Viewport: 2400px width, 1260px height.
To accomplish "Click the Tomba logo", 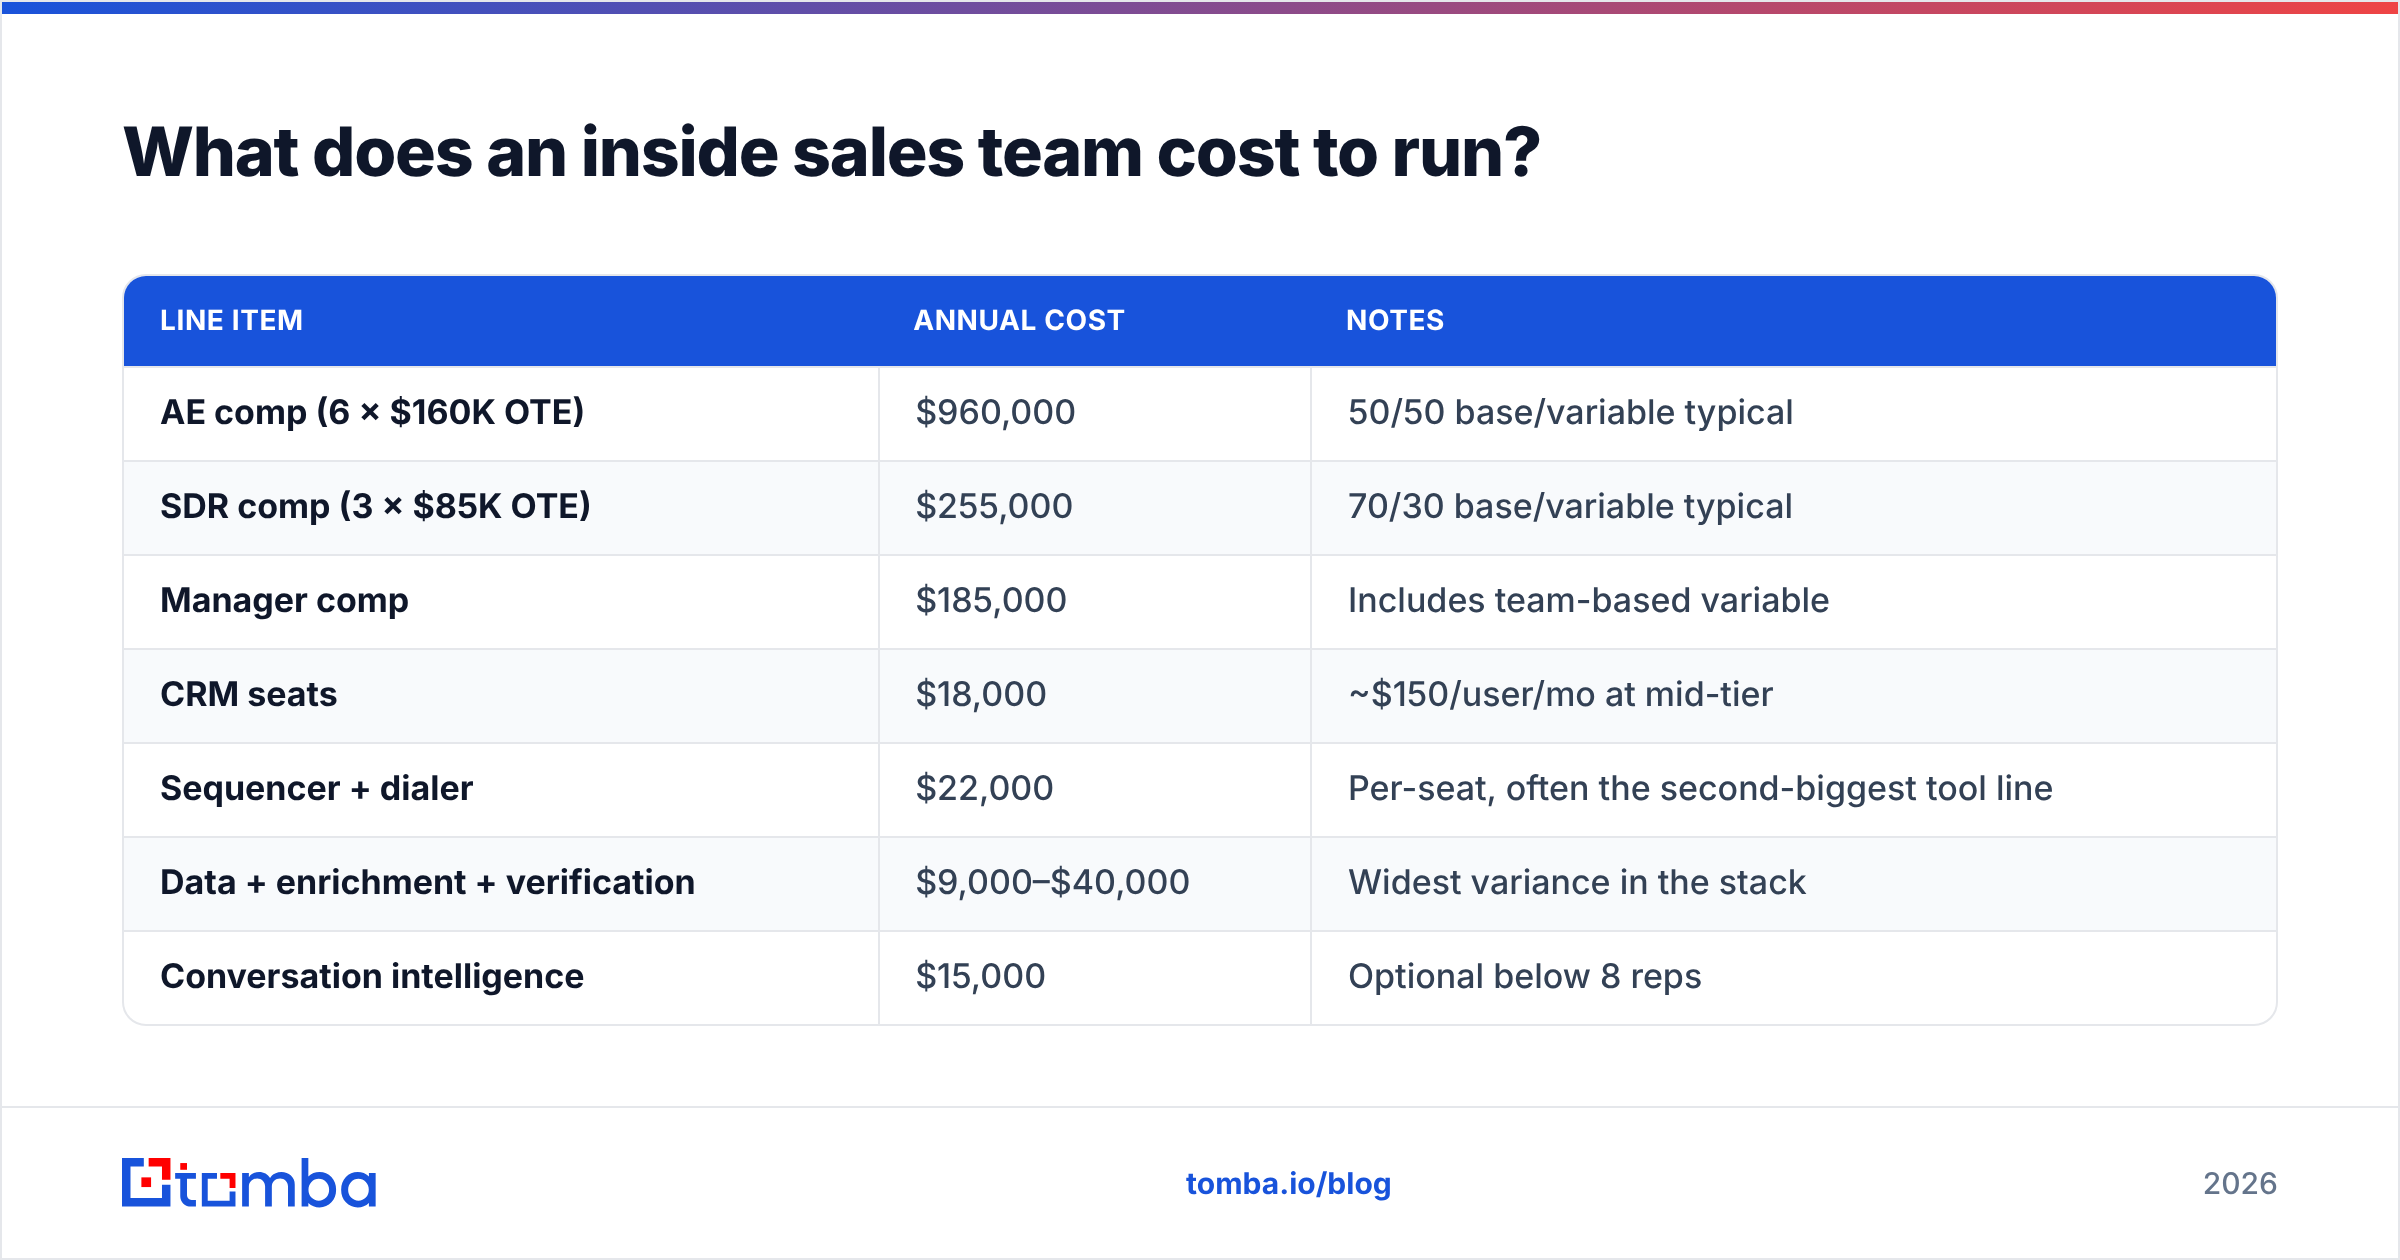I will tap(249, 1183).
